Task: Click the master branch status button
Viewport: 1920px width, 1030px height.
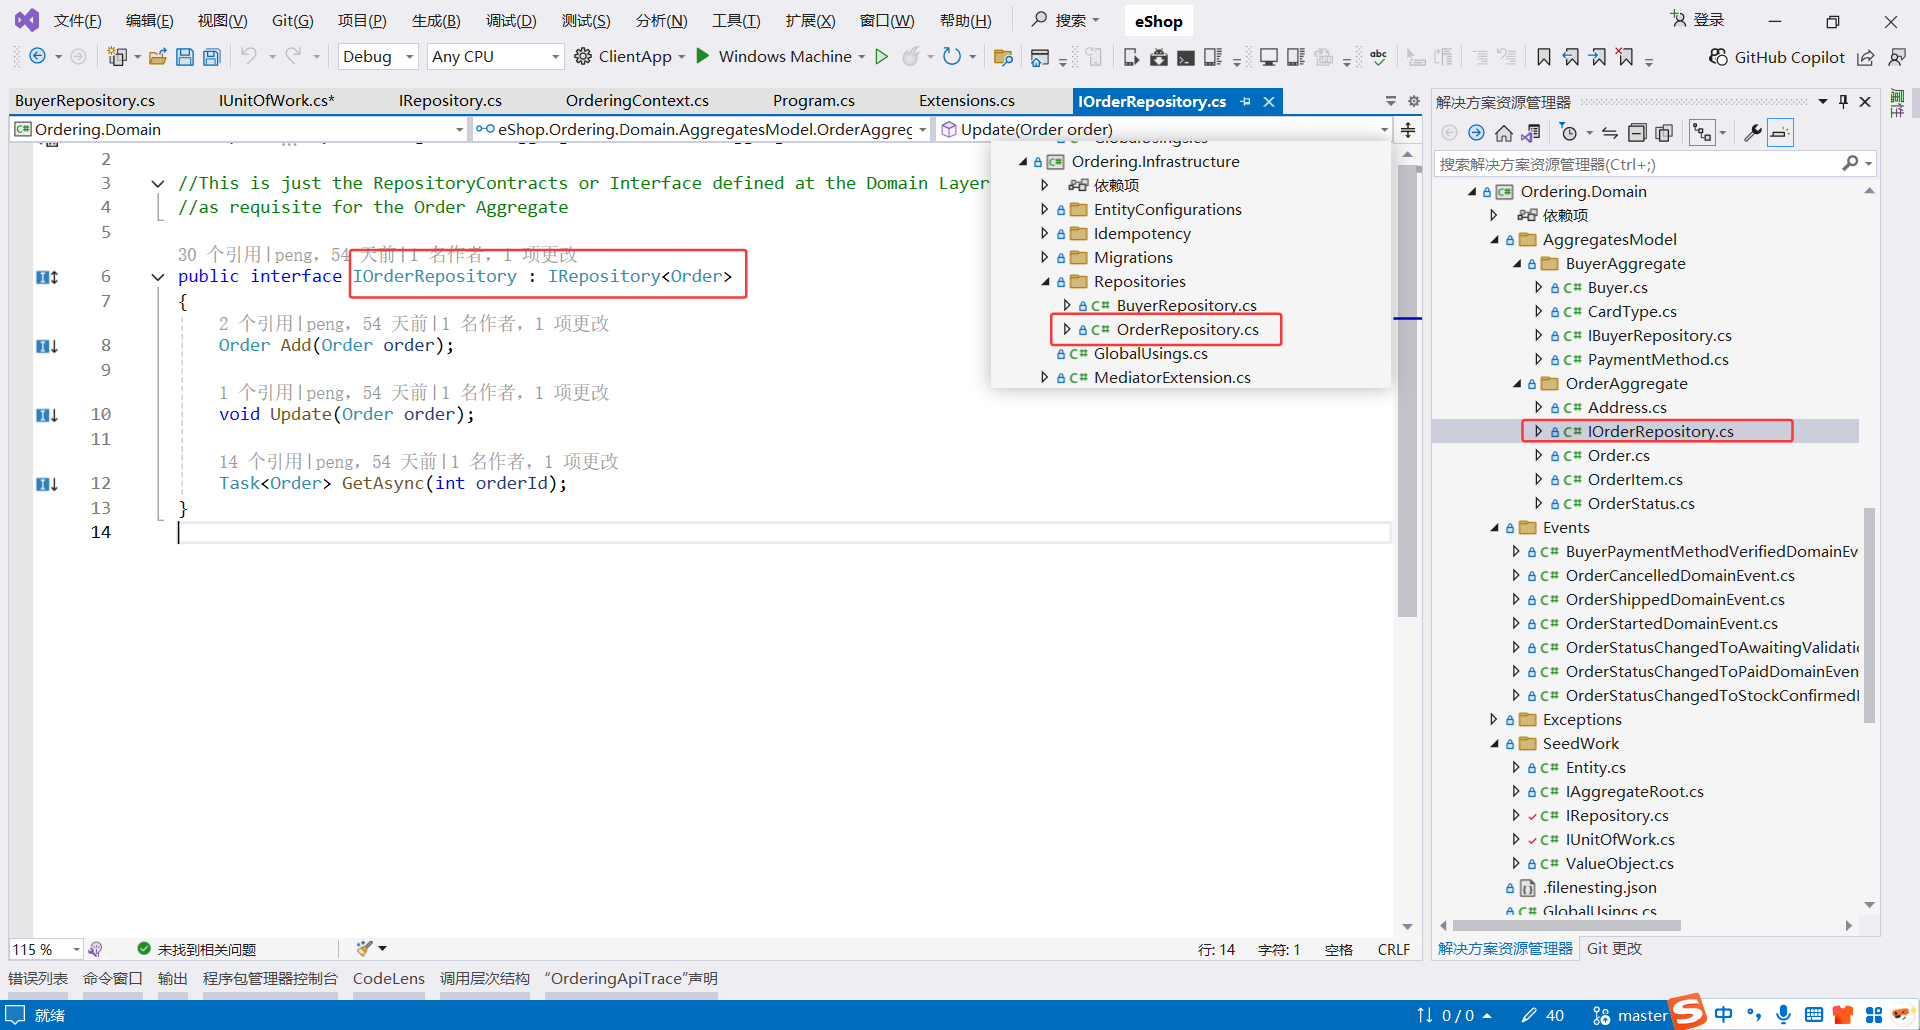Action: point(1630,1016)
